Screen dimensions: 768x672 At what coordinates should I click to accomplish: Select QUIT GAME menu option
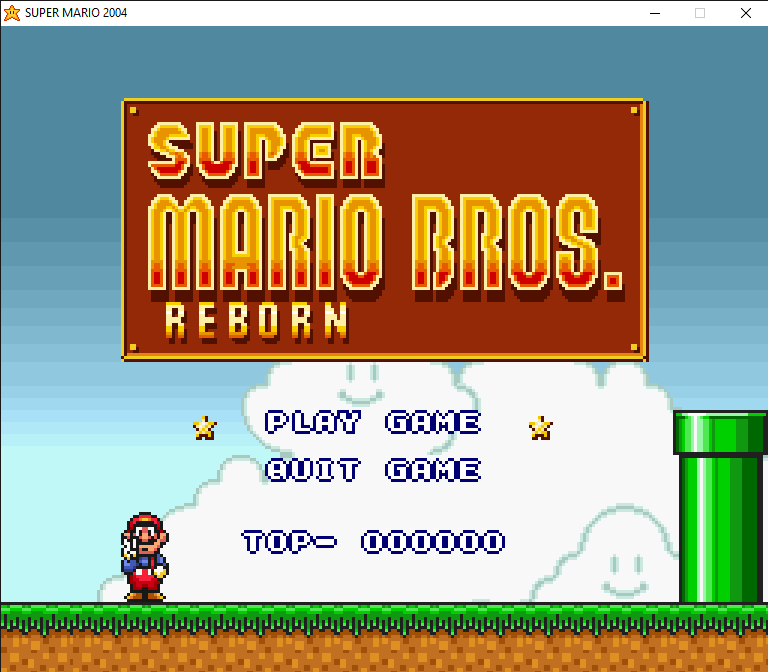373,470
